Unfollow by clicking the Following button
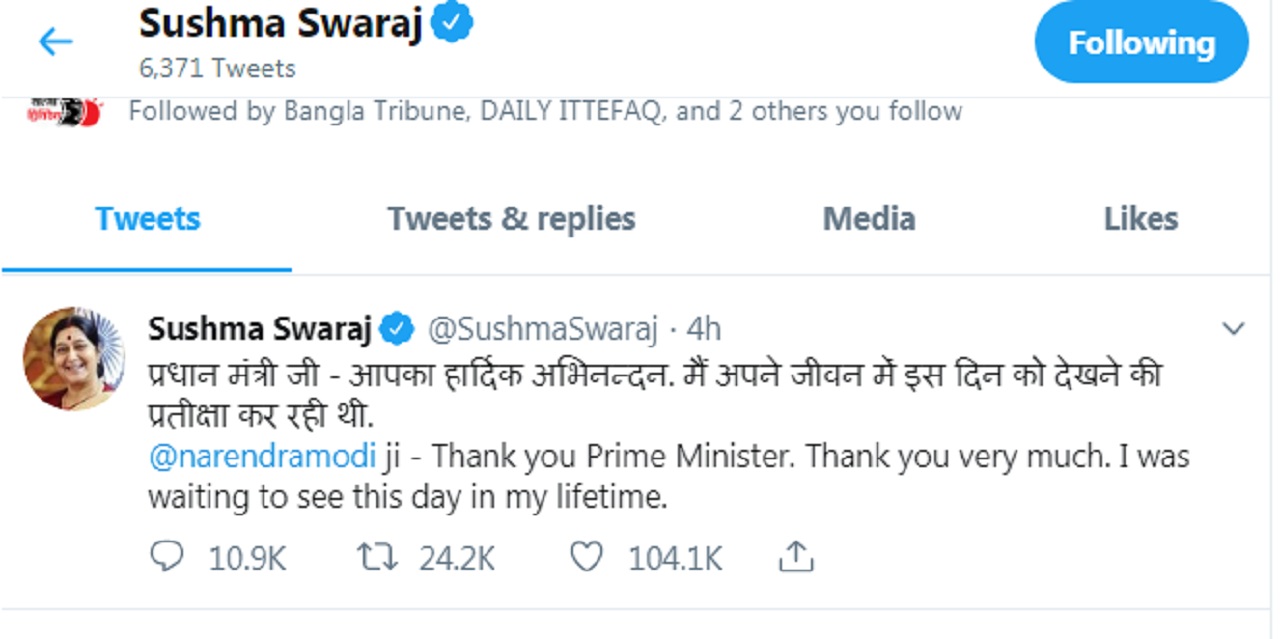This screenshot has height=639, width=1280. pyautogui.click(x=1141, y=43)
